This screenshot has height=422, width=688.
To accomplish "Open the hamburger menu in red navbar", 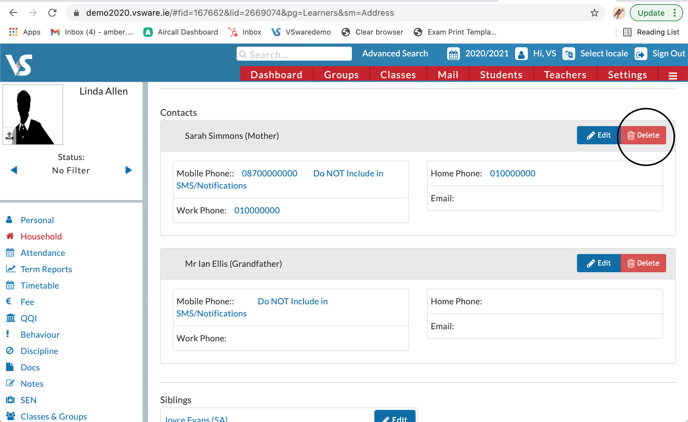I will coord(673,75).
